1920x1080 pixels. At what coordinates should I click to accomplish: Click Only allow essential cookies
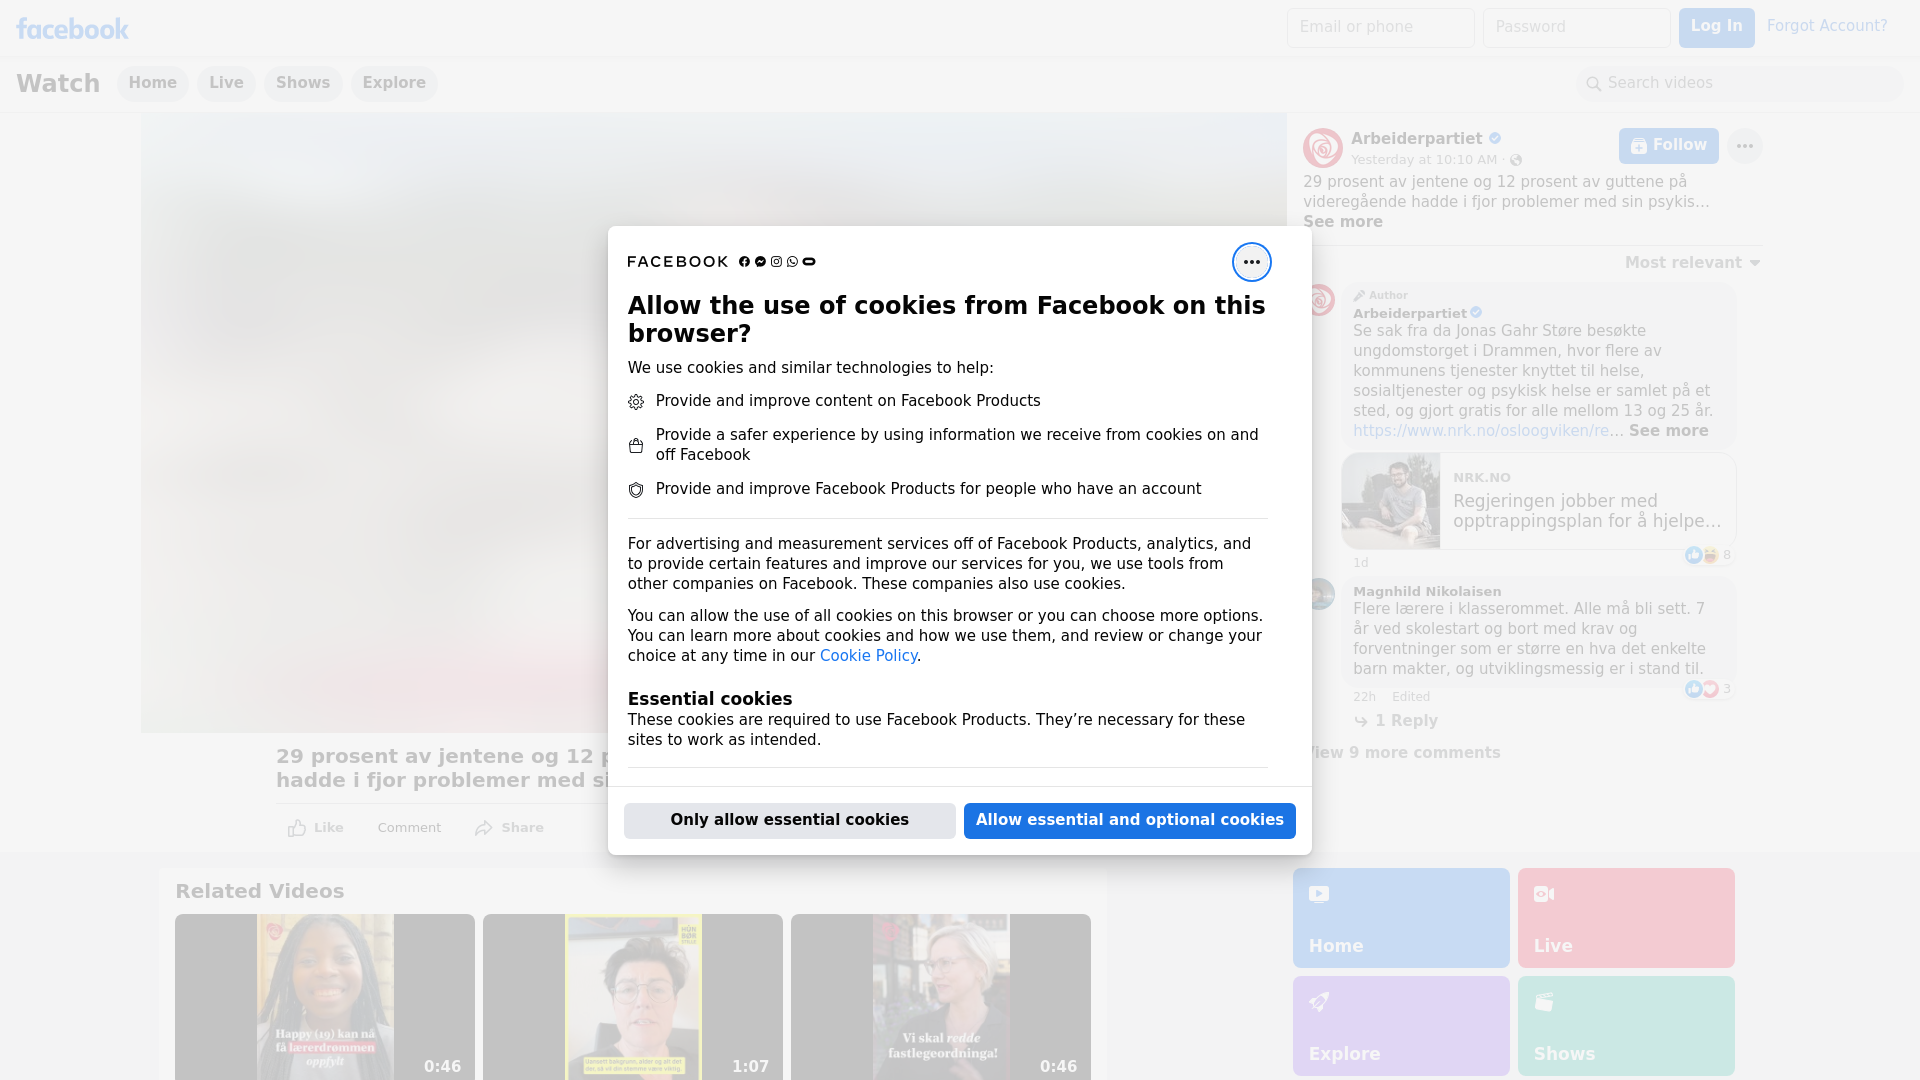(x=790, y=821)
